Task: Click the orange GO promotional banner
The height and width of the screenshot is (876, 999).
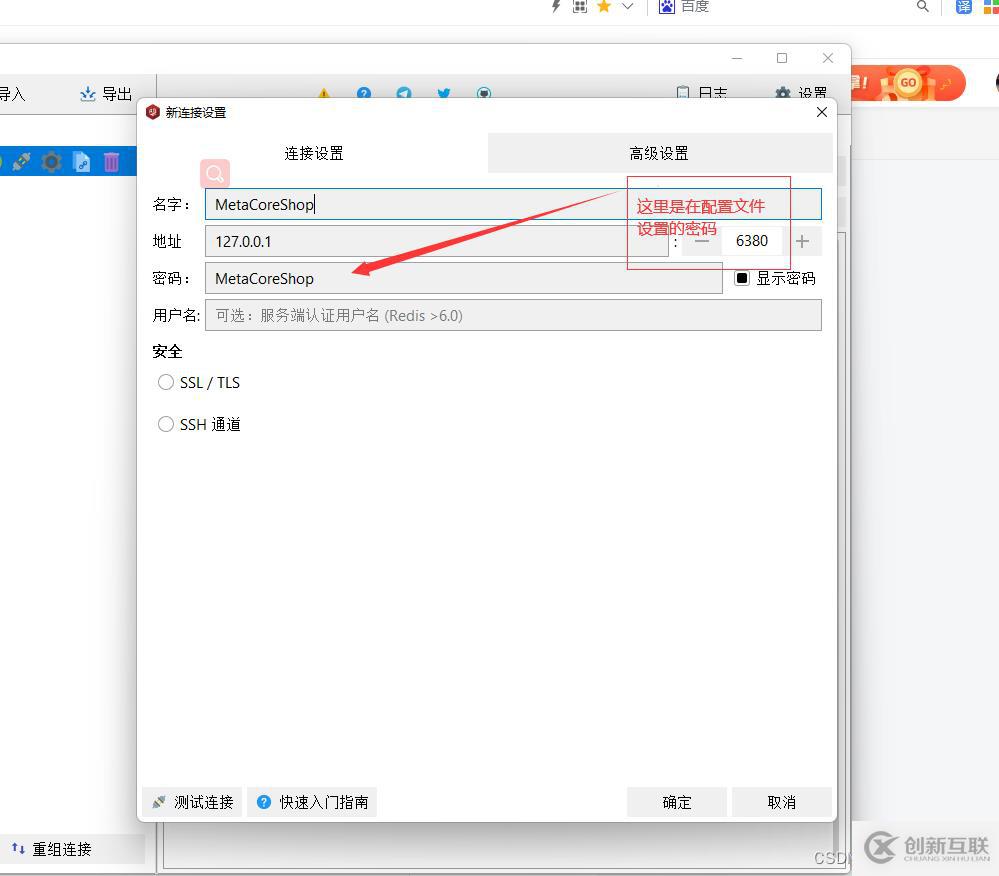Action: 909,83
